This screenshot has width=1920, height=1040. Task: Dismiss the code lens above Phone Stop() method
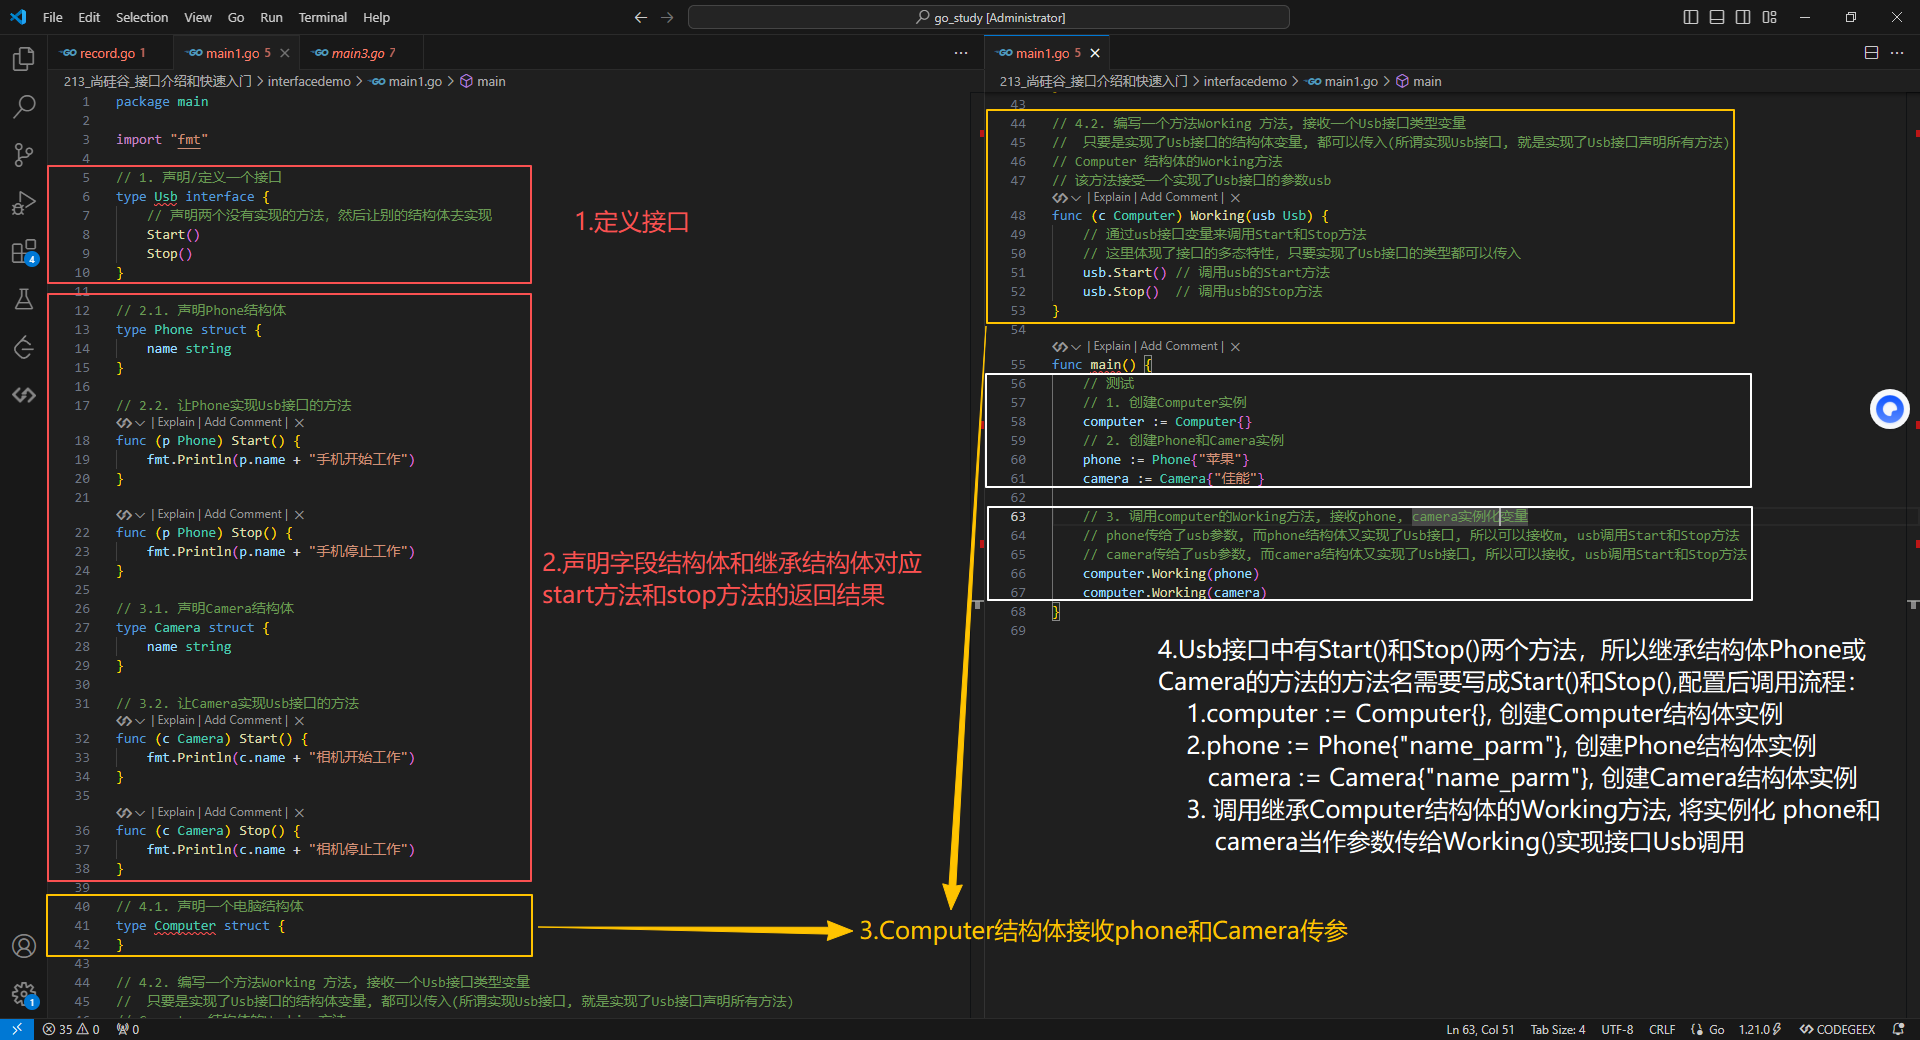pos(299,515)
